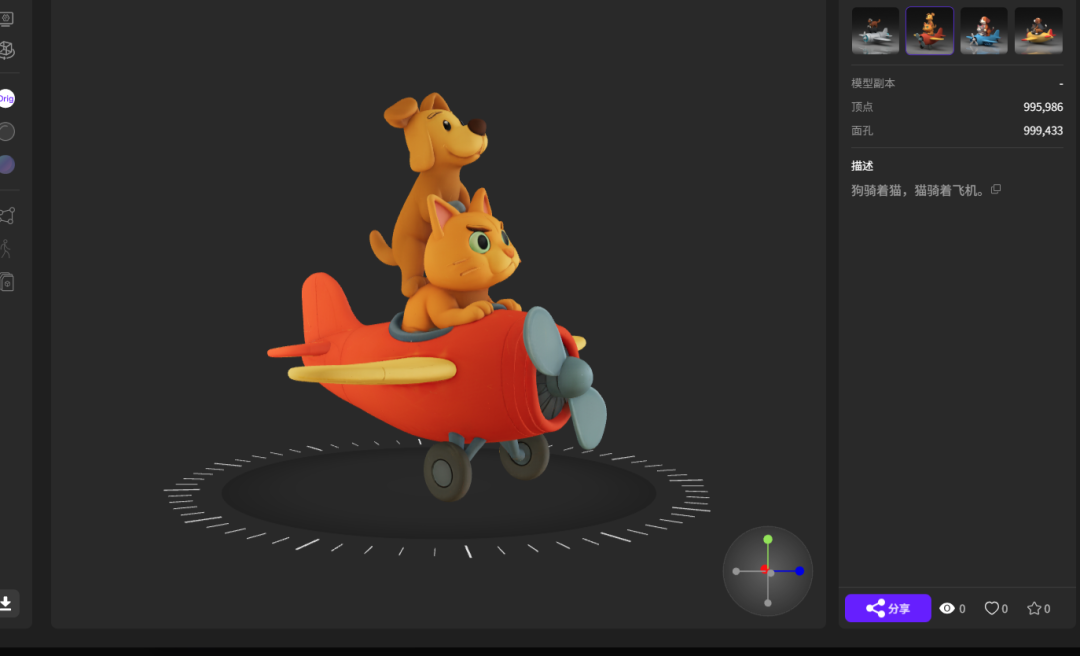
Task: Click the gray left axis dot on gizmo
Action: click(736, 571)
